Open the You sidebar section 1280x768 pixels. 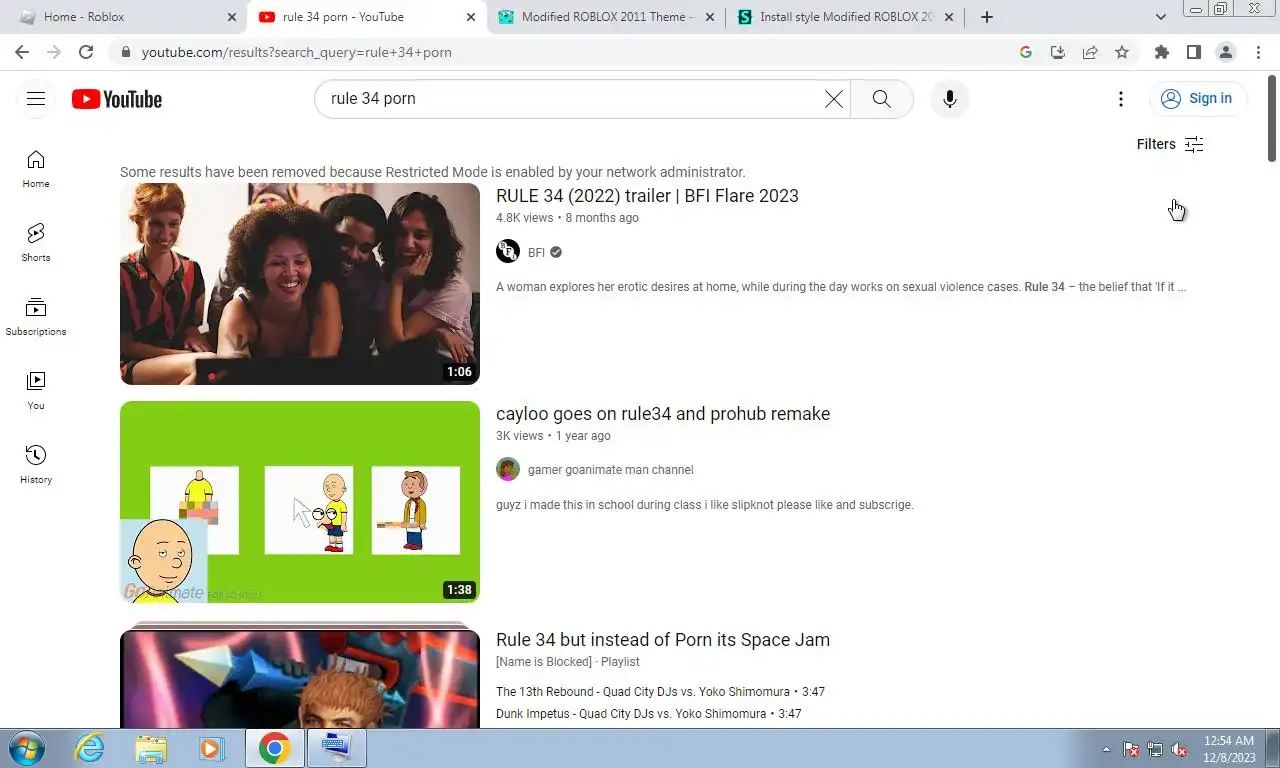[x=36, y=391]
